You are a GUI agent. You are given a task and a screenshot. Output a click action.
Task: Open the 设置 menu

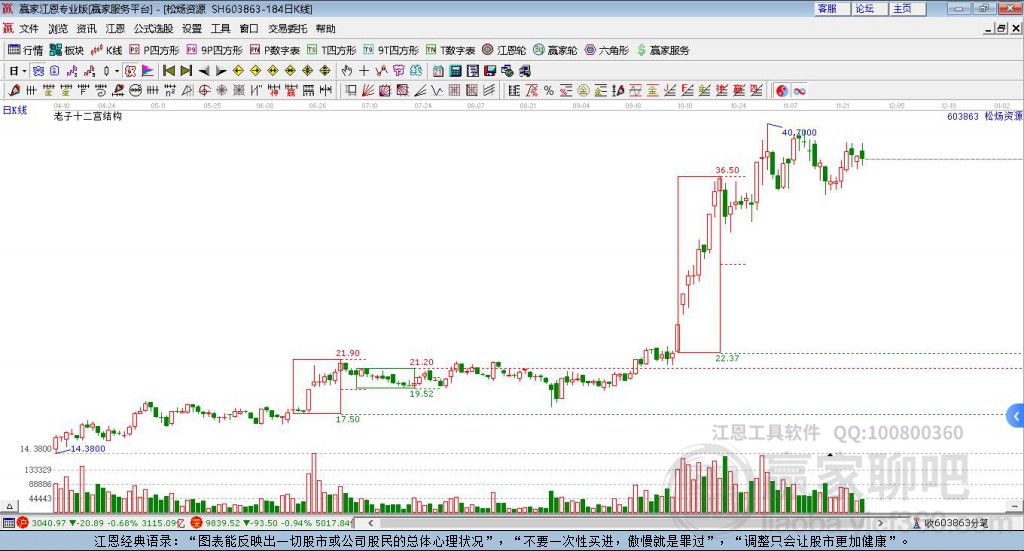coord(192,29)
